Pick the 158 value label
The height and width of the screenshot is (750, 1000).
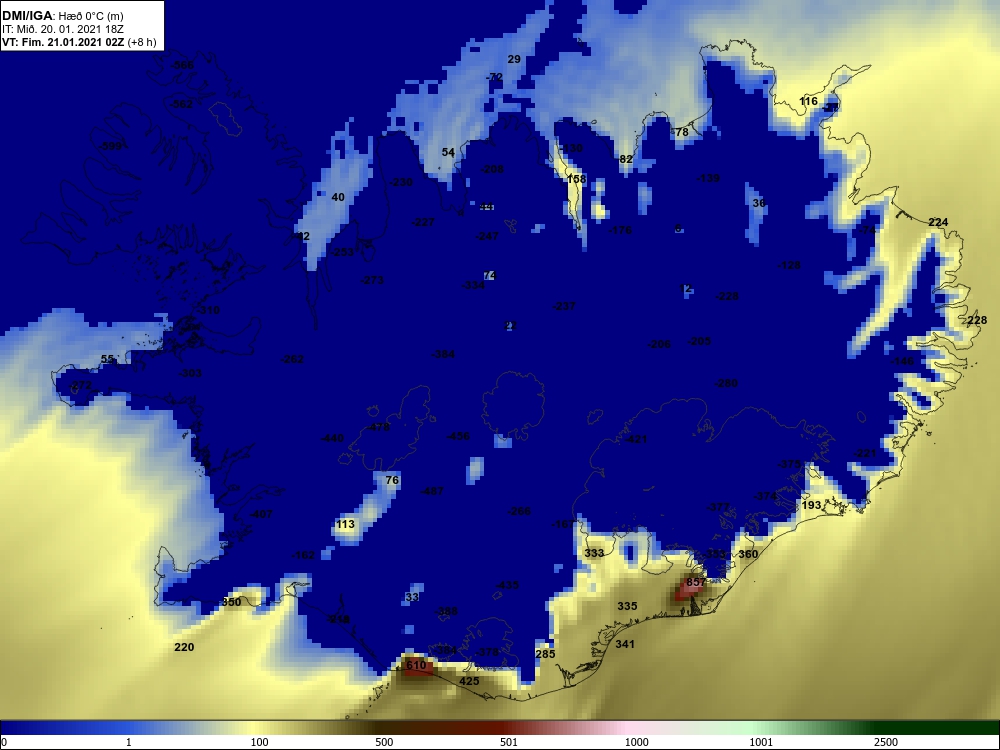[x=576, y=179]
